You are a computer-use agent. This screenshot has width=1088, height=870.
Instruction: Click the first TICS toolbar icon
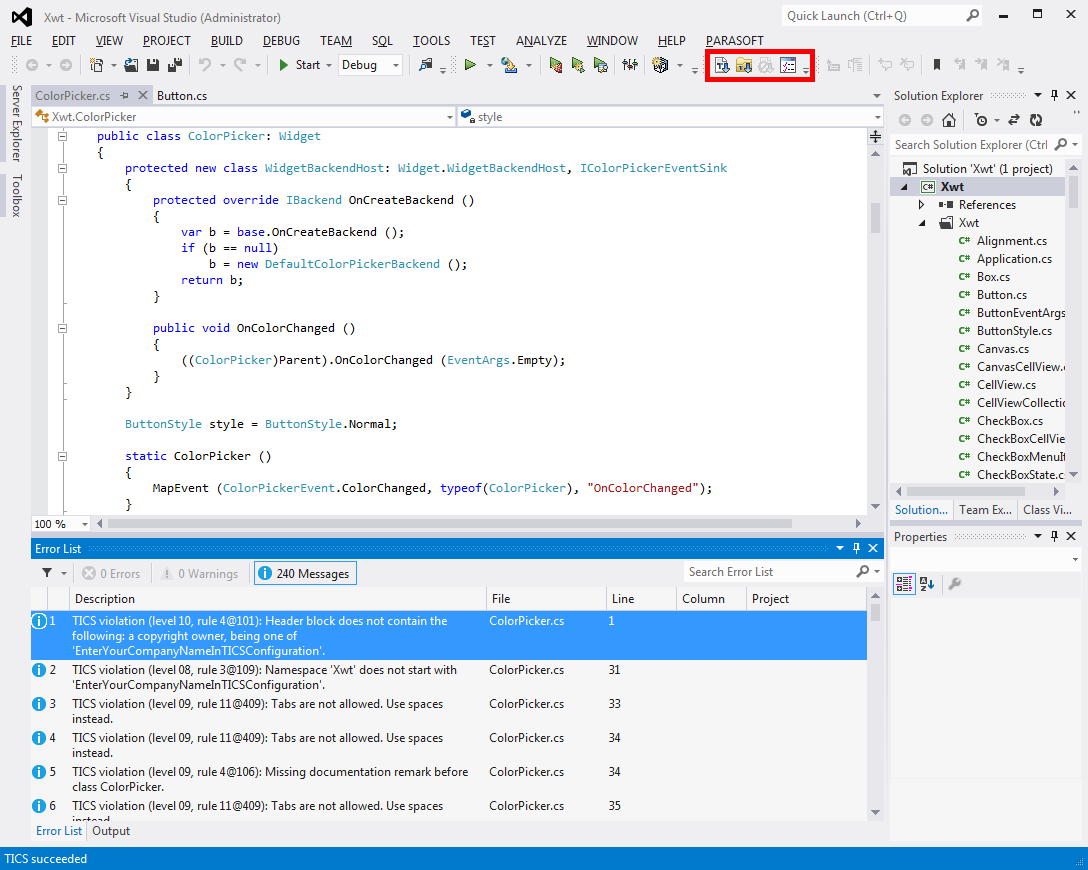point(721,65)
